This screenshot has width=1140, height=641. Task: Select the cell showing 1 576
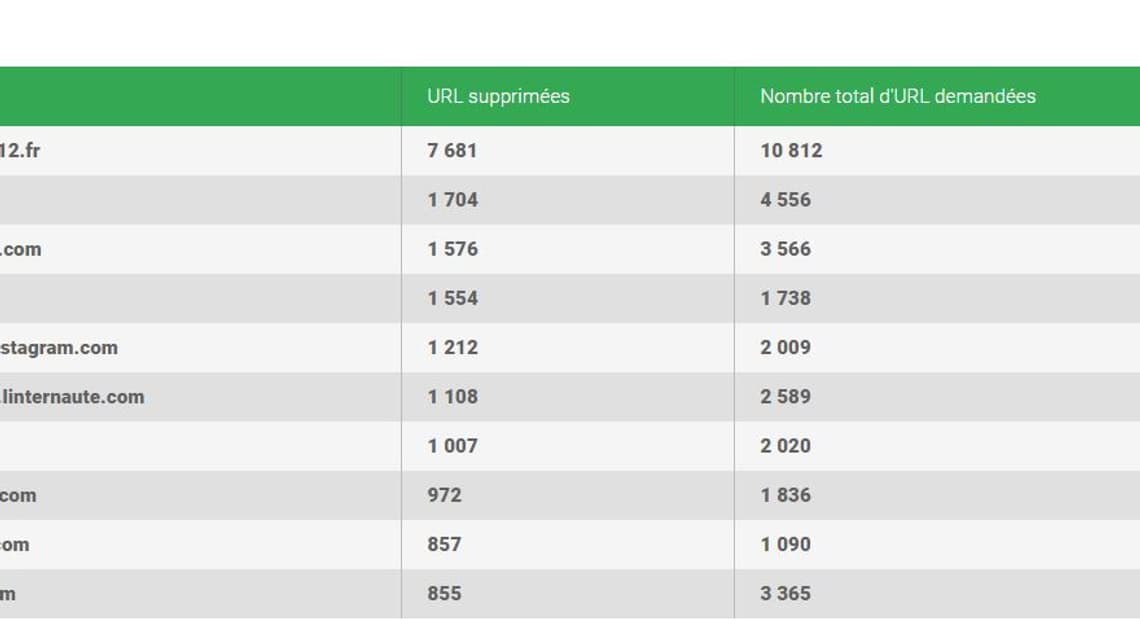[452, 249]
